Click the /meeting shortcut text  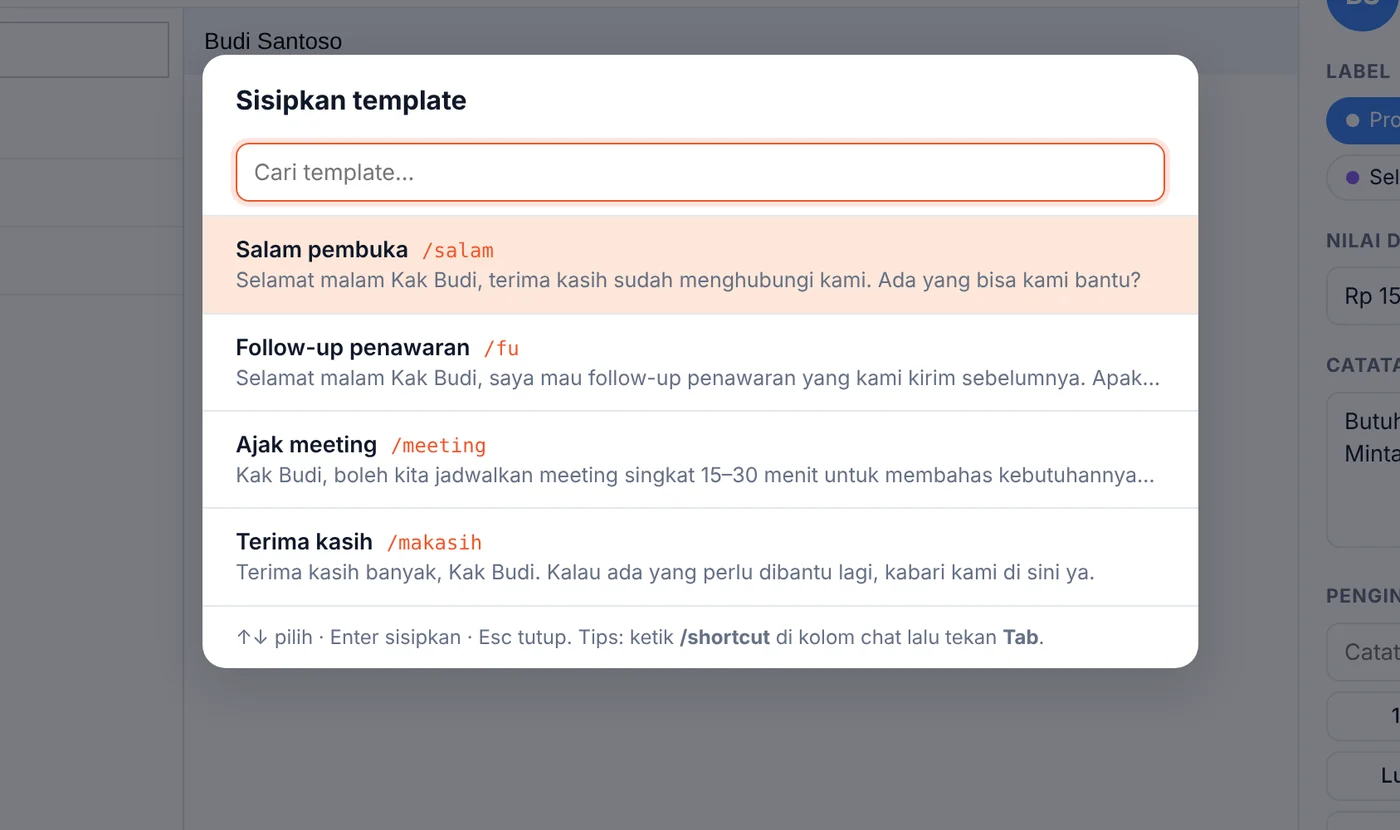click(x=438, y=445)
